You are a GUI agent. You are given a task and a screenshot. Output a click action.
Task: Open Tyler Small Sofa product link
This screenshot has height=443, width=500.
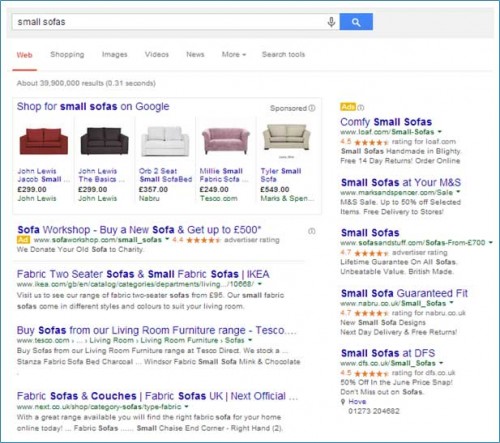pos(281,175)
